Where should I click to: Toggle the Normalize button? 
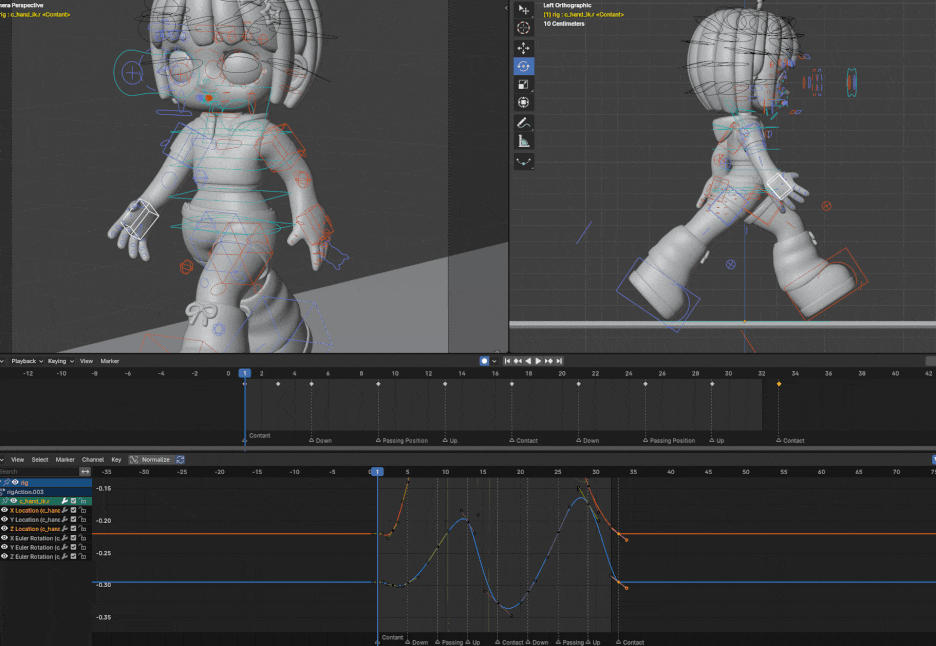[x=150, y=460]
